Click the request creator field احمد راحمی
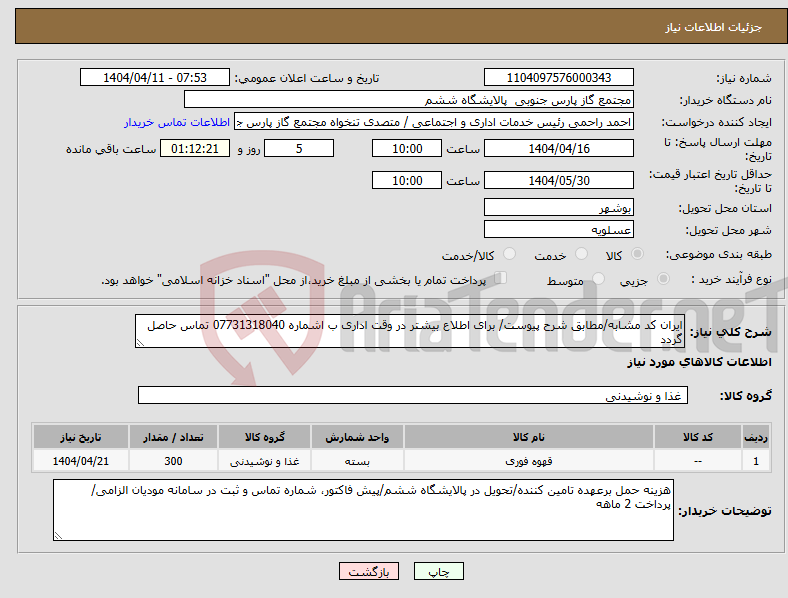The width and height of the screenshot is (788, 598). click(434, 122)
